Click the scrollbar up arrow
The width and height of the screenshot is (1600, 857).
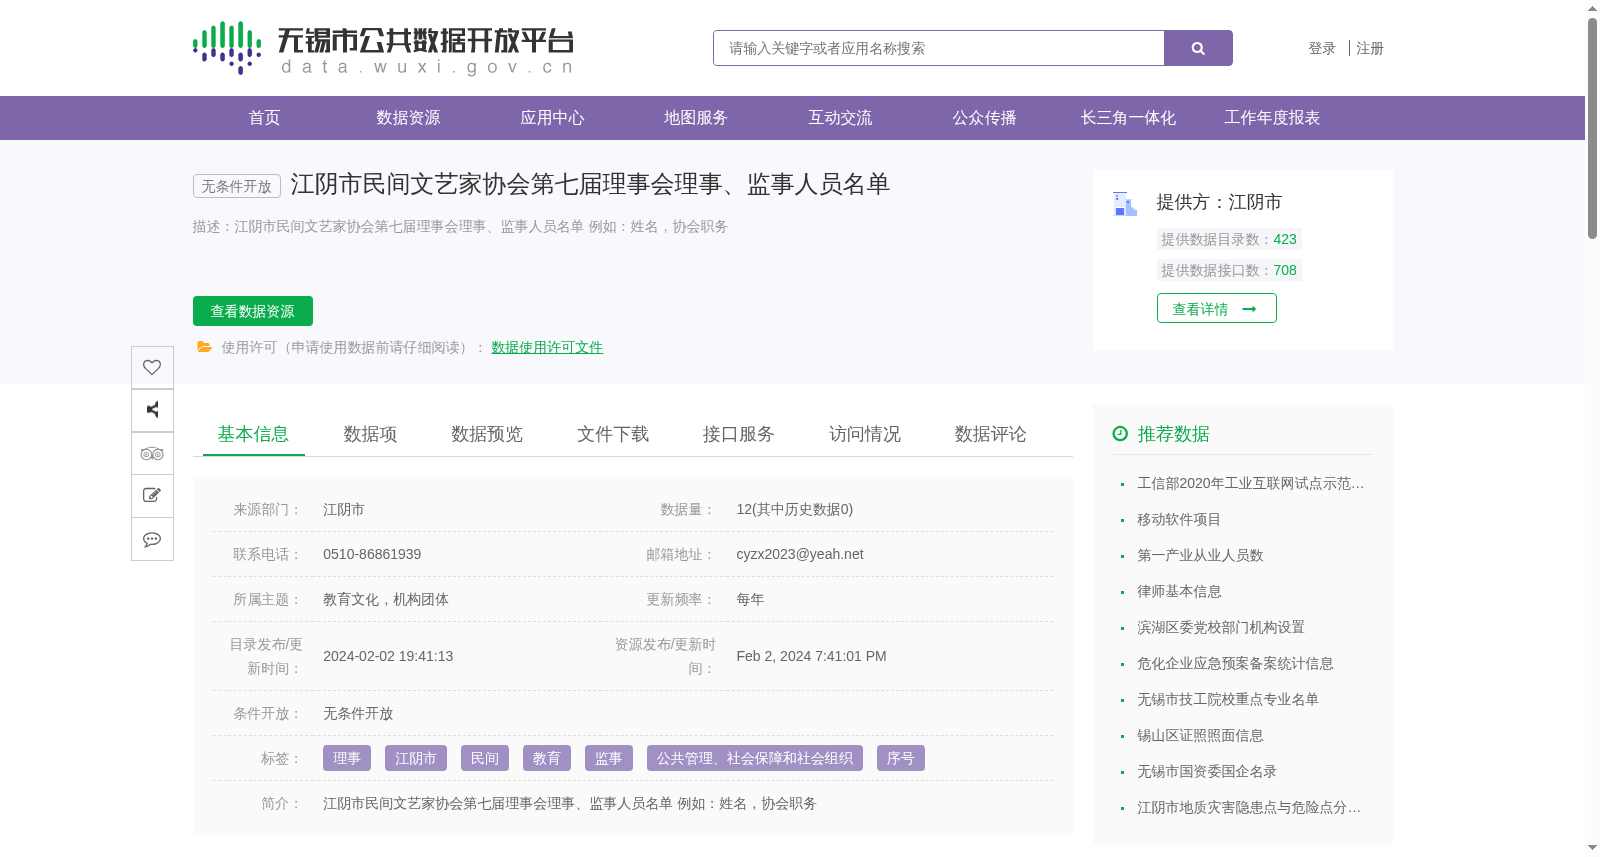pos(1592,8)
